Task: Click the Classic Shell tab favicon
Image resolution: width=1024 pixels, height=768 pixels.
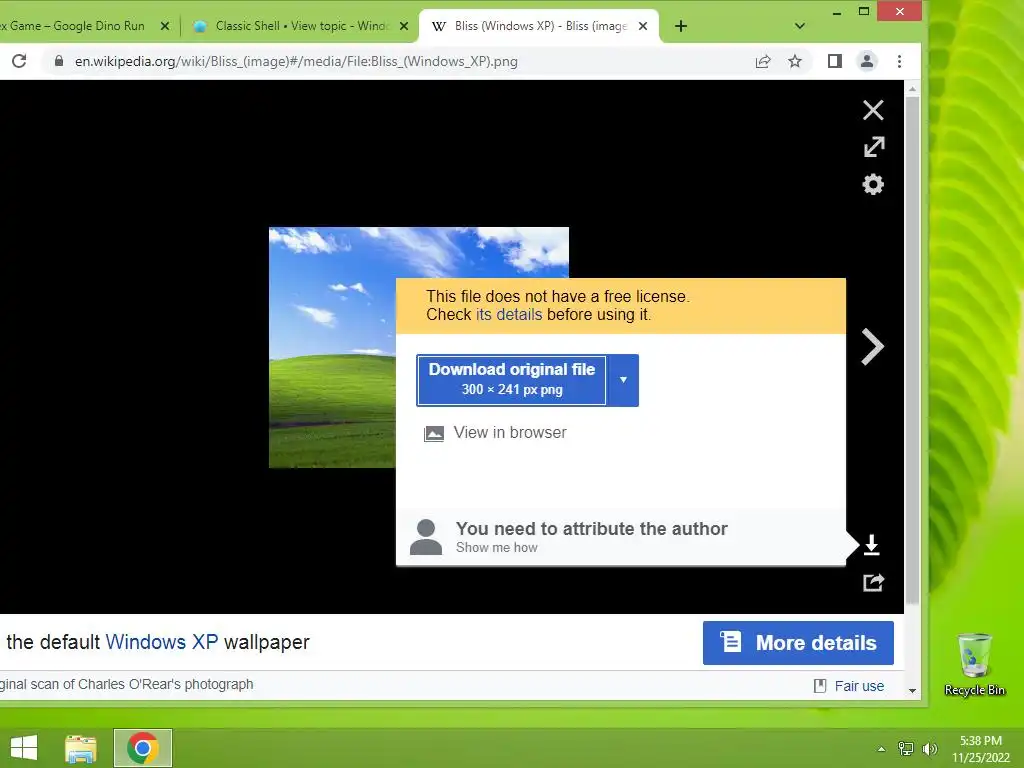Action: point(200,26)
